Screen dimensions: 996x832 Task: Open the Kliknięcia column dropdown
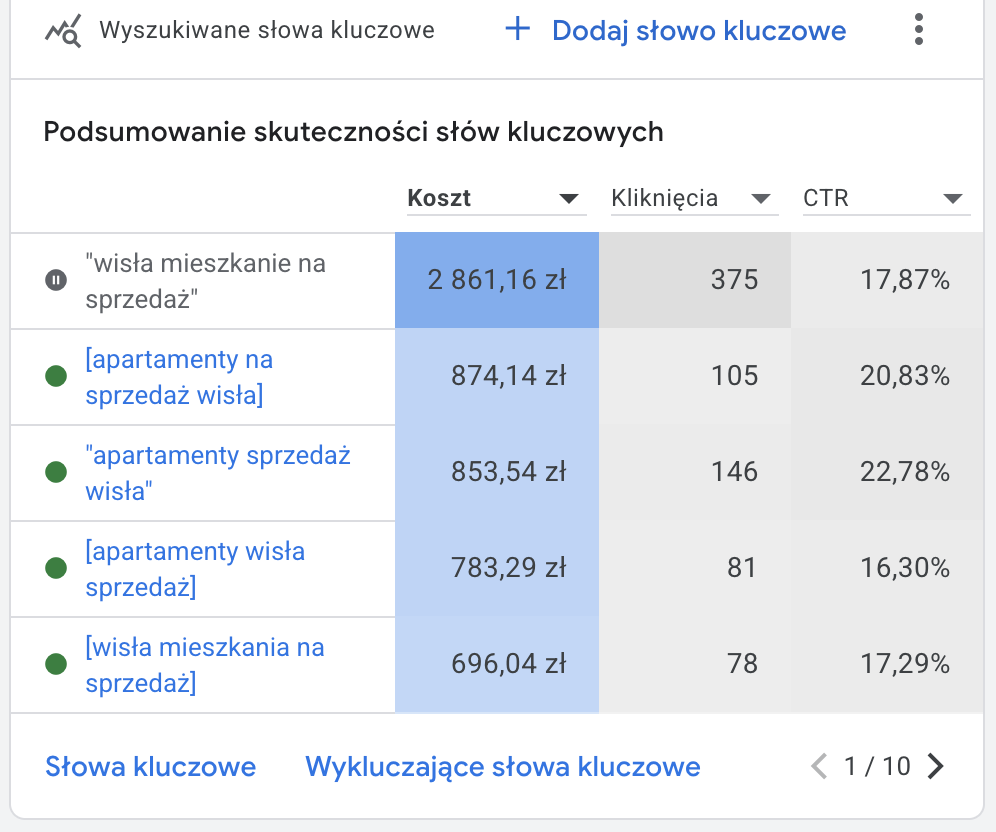(x=761, y=199)
